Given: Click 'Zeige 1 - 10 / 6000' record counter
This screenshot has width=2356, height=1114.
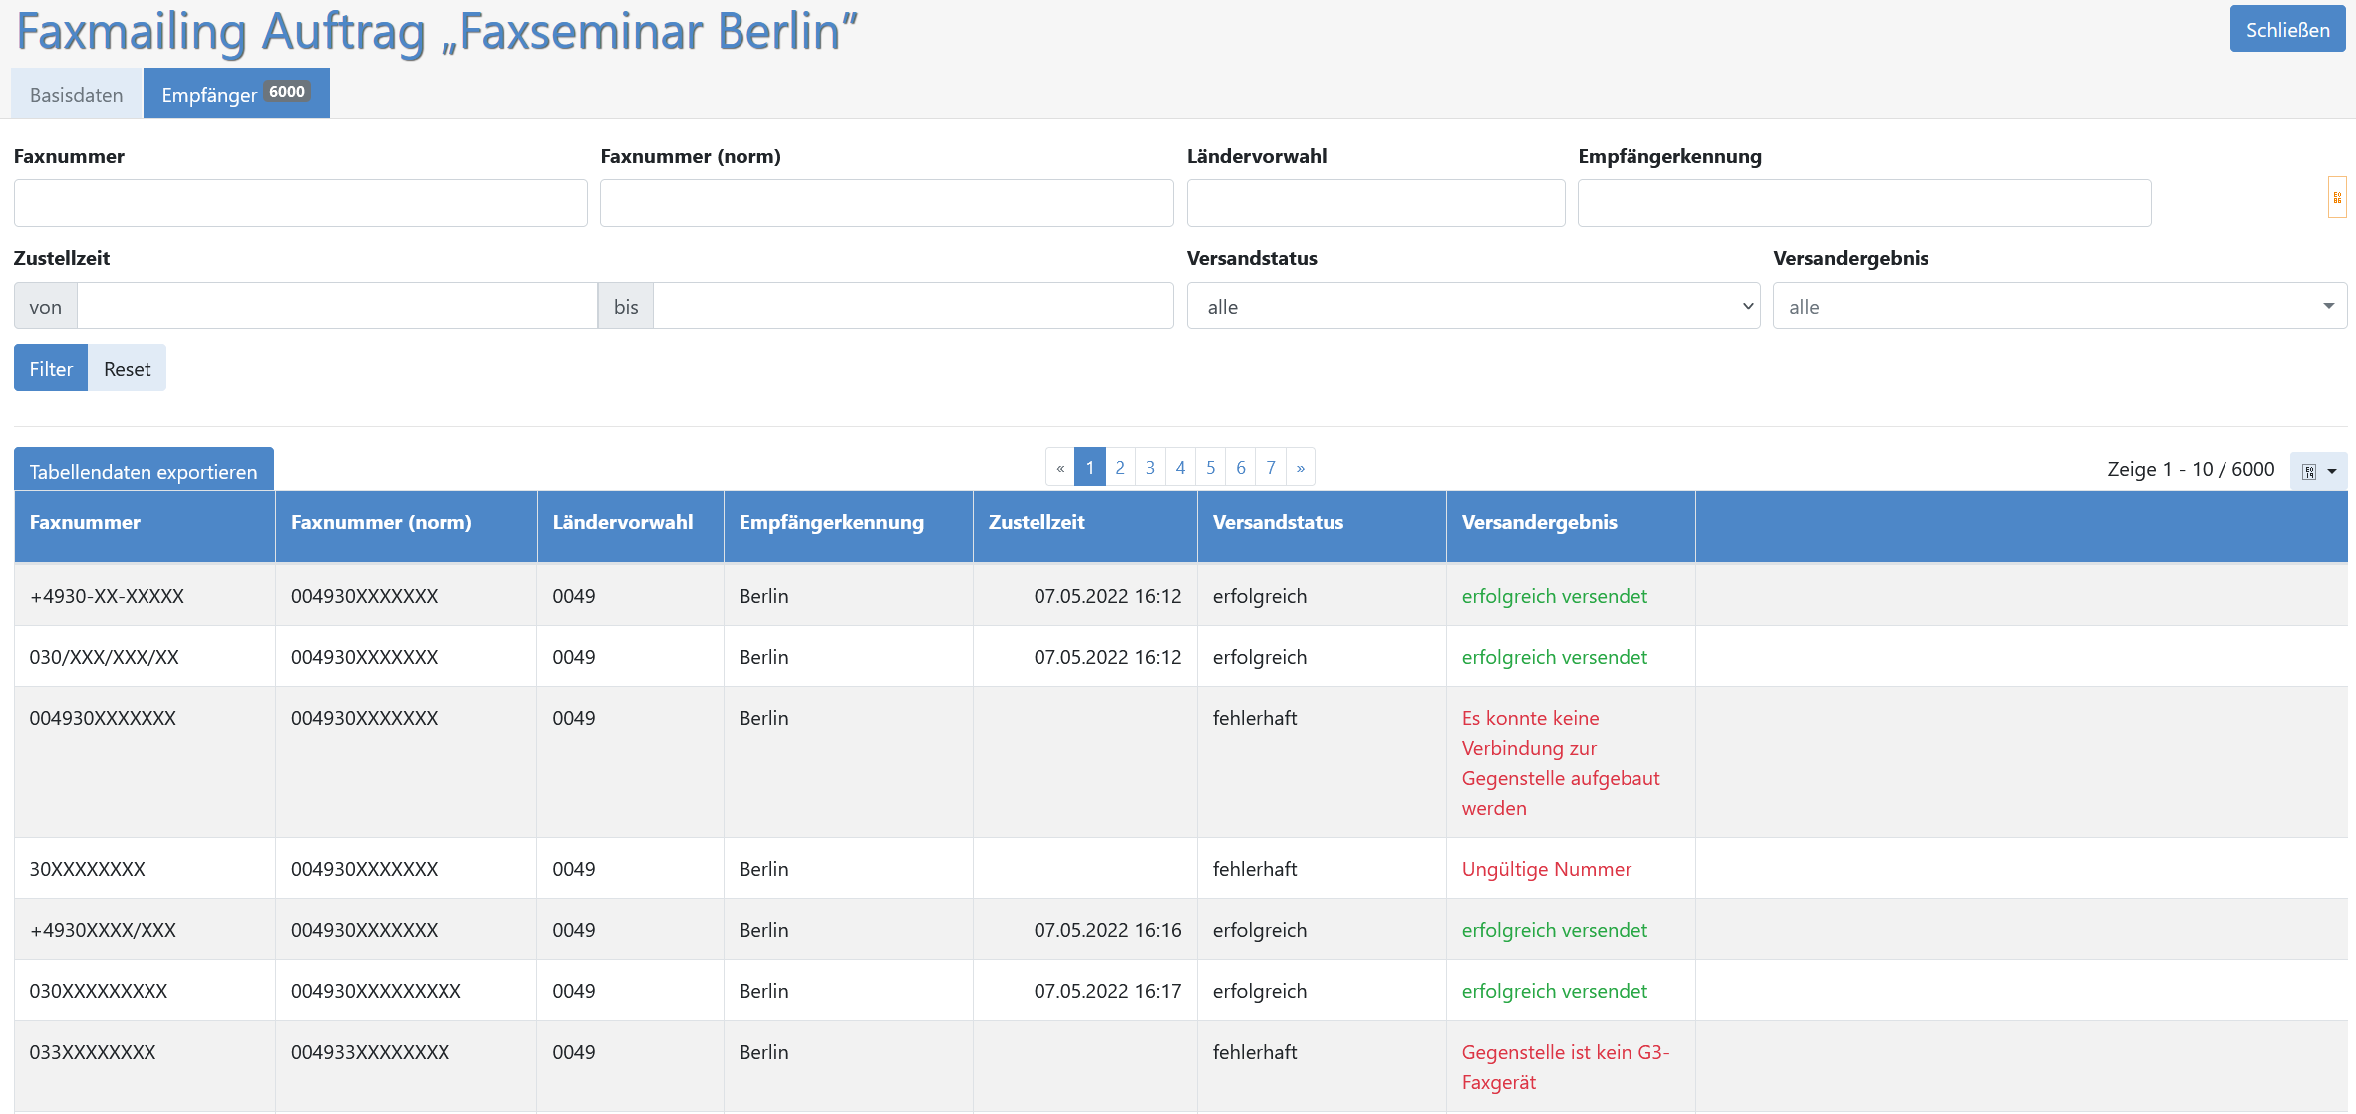Looking at the screenshot, I should (2191, 469).
